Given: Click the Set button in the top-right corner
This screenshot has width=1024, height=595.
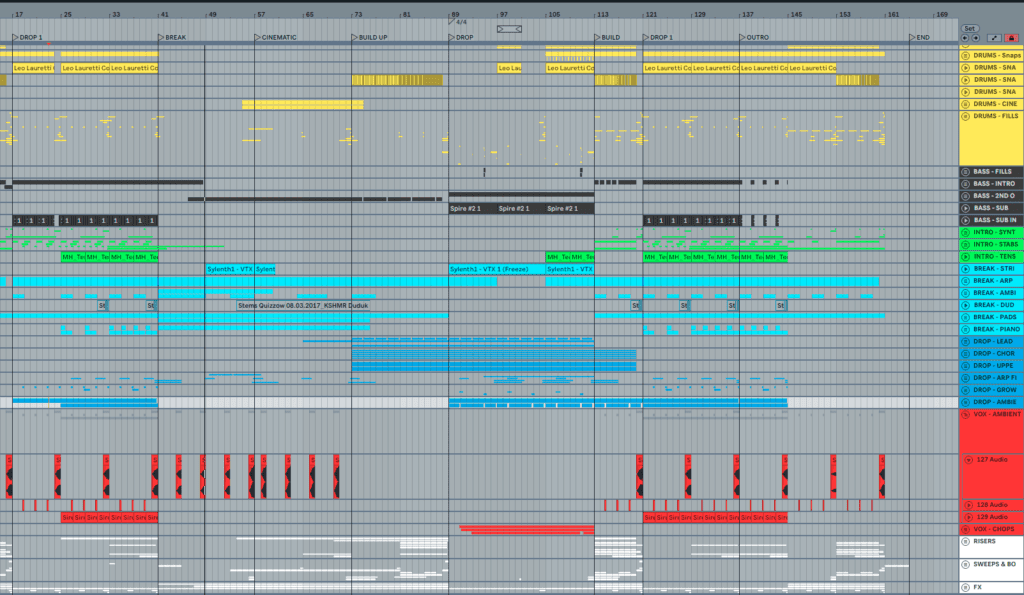Looking at the screenshot, I should pyautogui.click(x=970, y=28).
